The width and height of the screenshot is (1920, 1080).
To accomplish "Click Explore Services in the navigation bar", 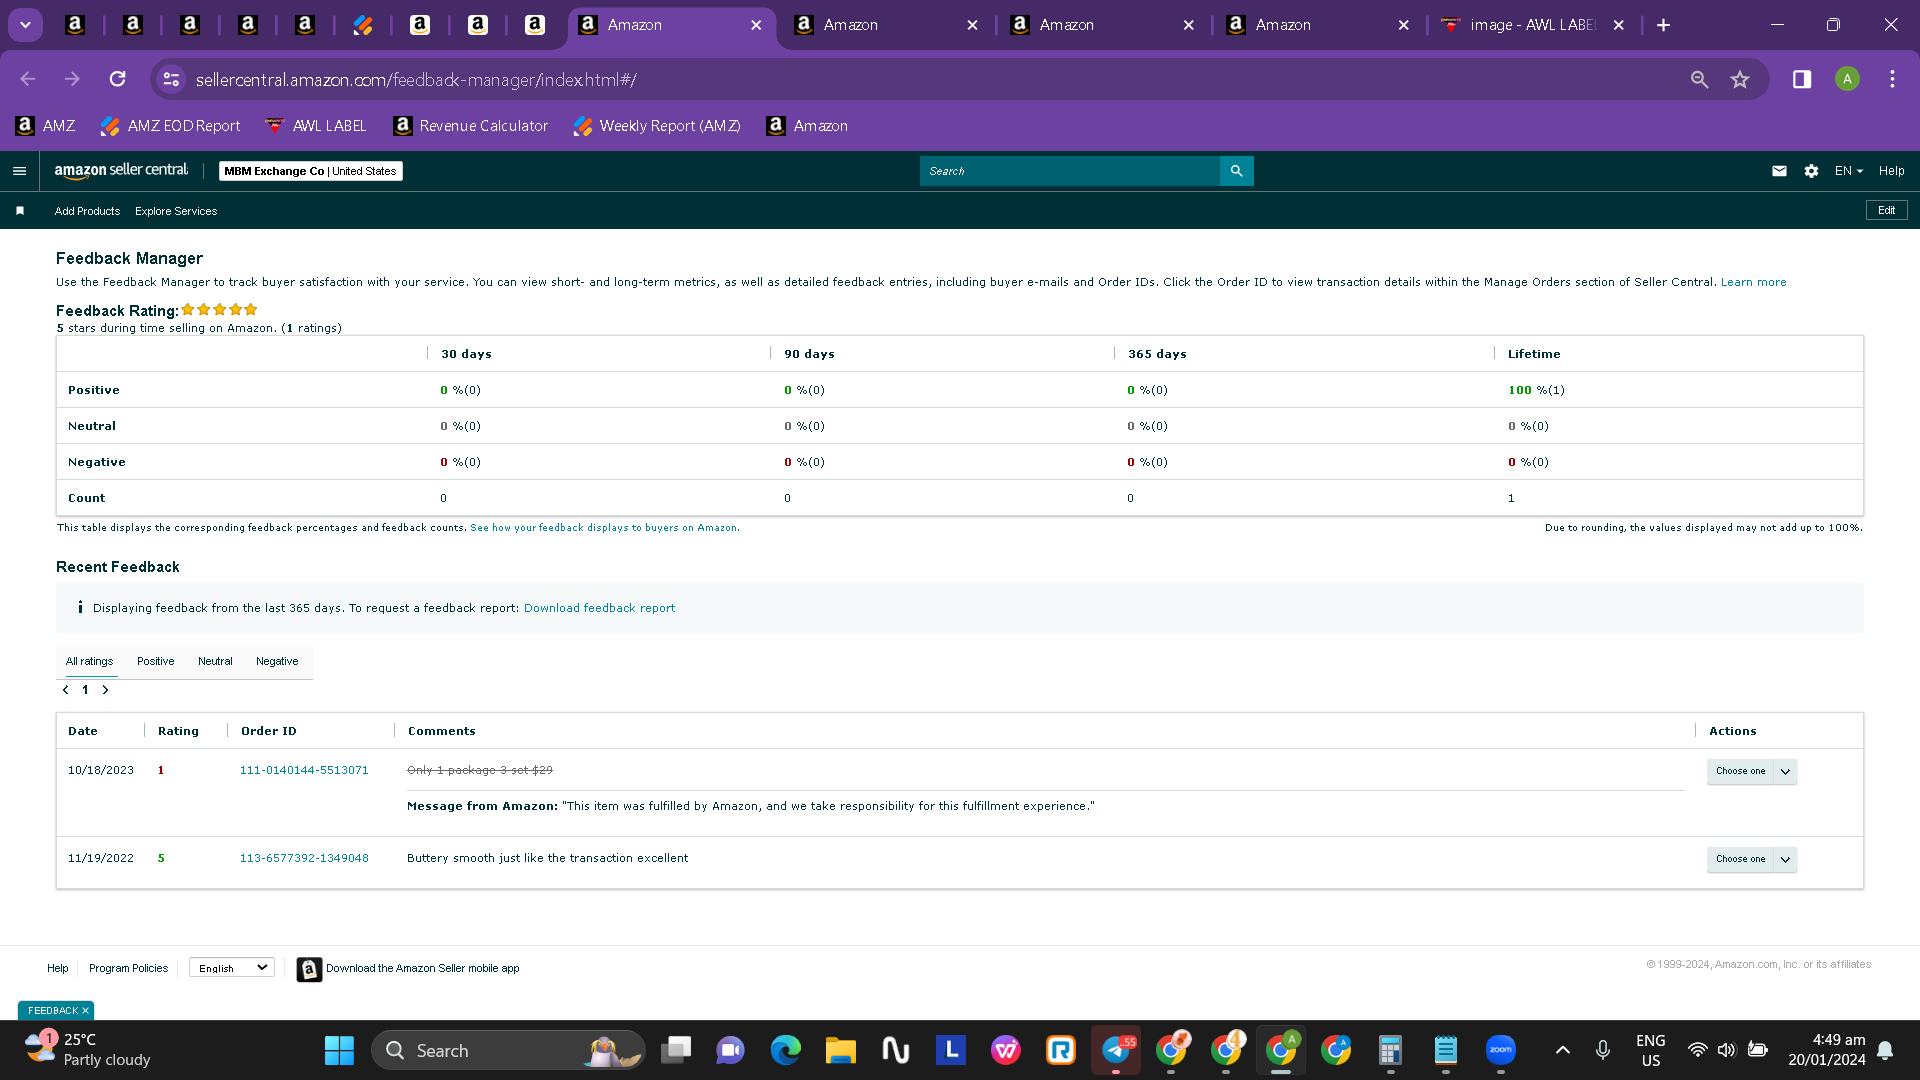I will (176, 211).
